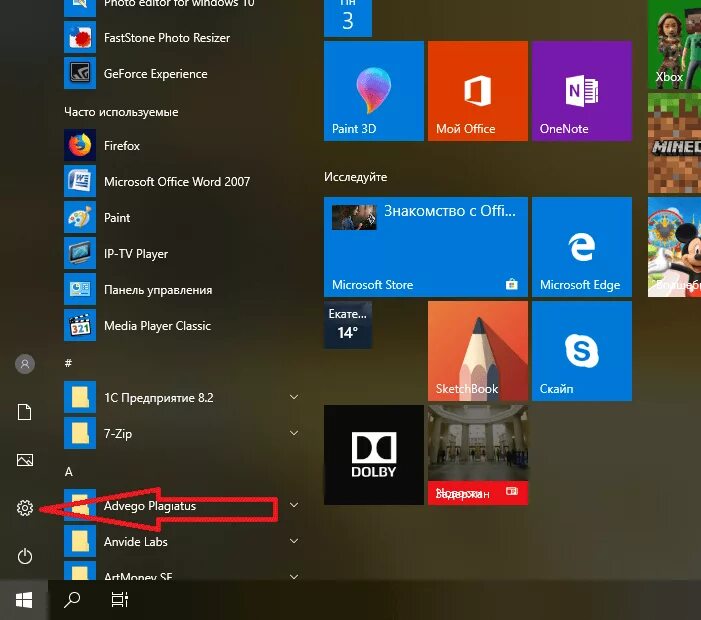Image resolution: width=701 pixels, height=620 pixels.
Task: Open Microsoft Office Word 2007 icon
Action: click(x=80, y=181)
